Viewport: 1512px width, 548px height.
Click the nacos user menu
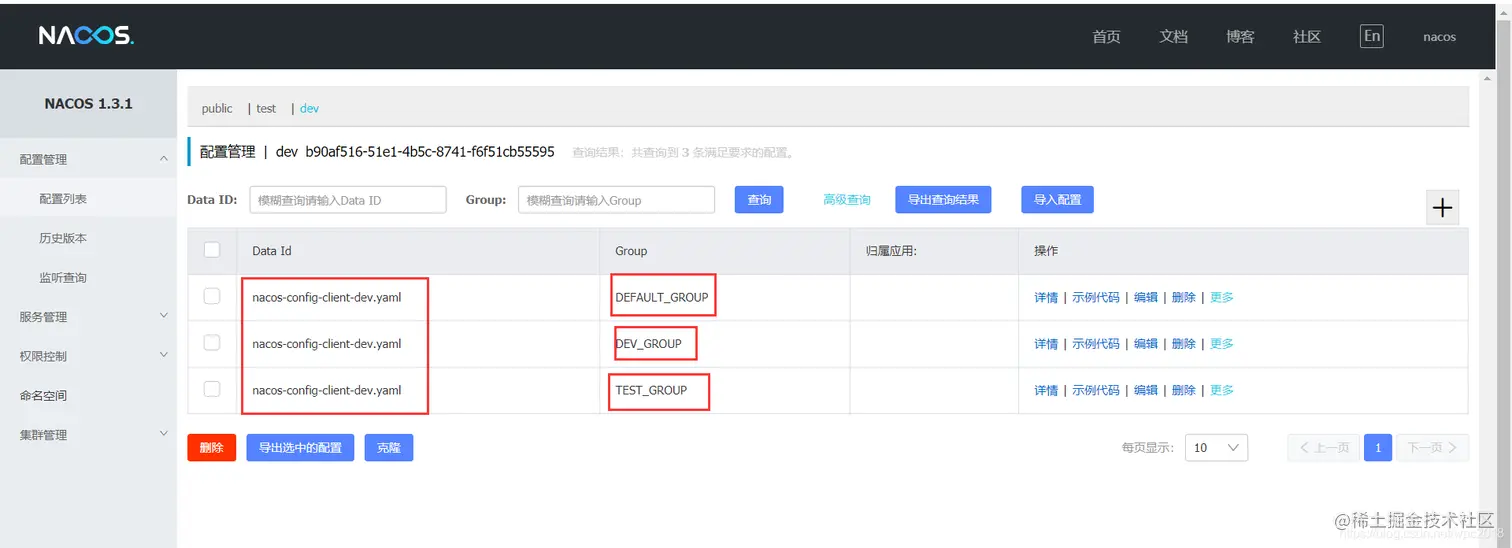1439,37
